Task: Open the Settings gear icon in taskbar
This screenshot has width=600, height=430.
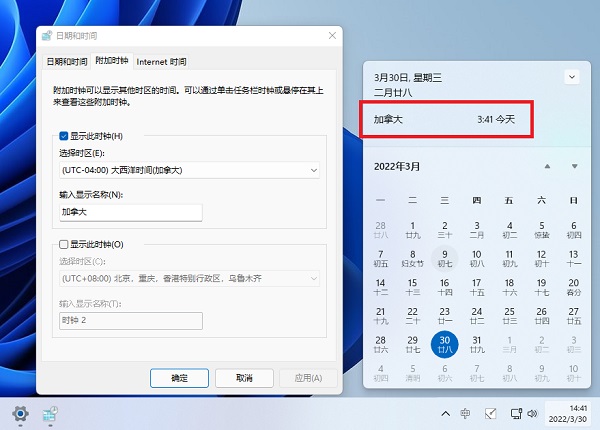Action: 19,413
